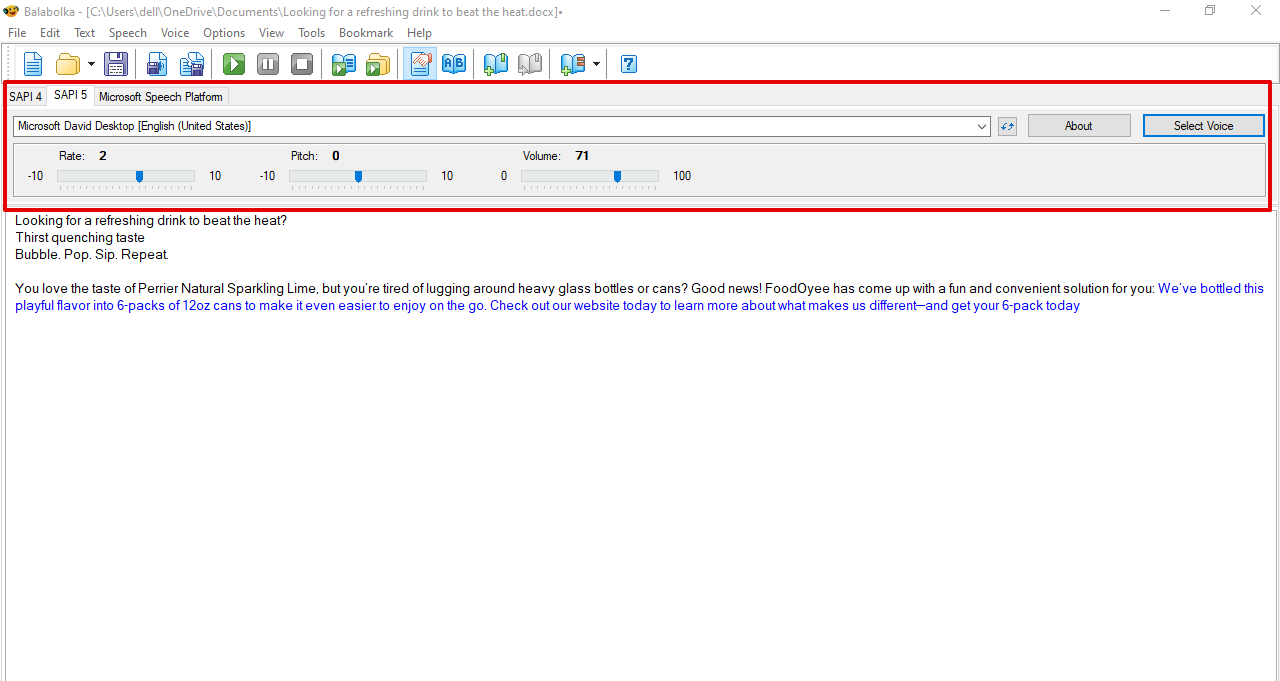Click the named bookmarks book icon
Image resolution: width=1280 pixels, height=681 pixels.
[573, 64]
